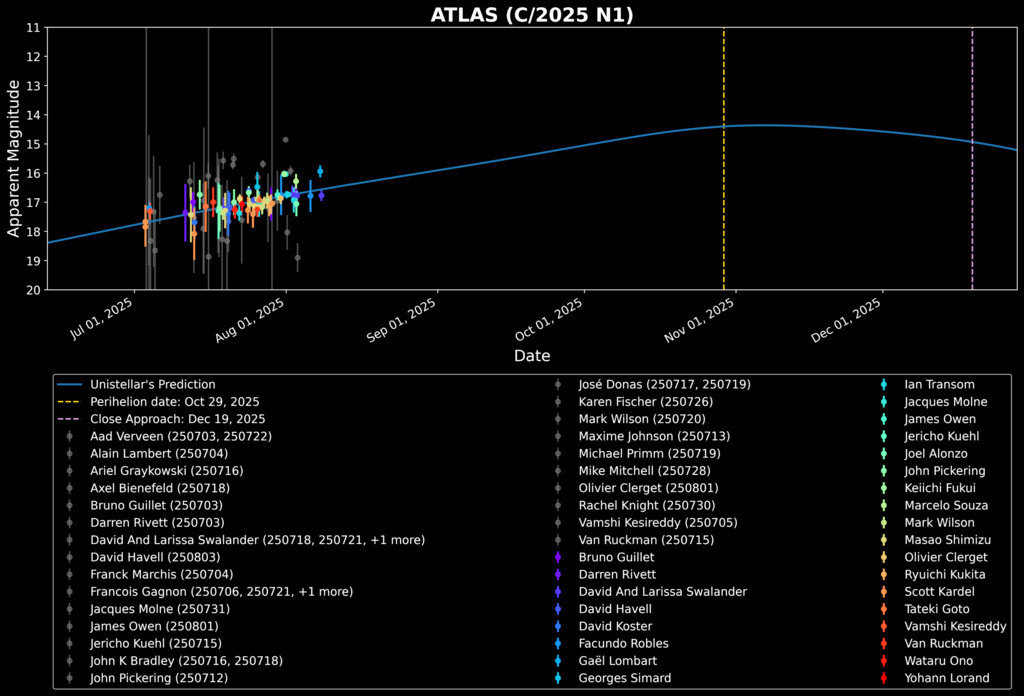Click the orange marker next to Tateki Goto
Viewport: 1024px width, 696px height.
coord(883,609)
